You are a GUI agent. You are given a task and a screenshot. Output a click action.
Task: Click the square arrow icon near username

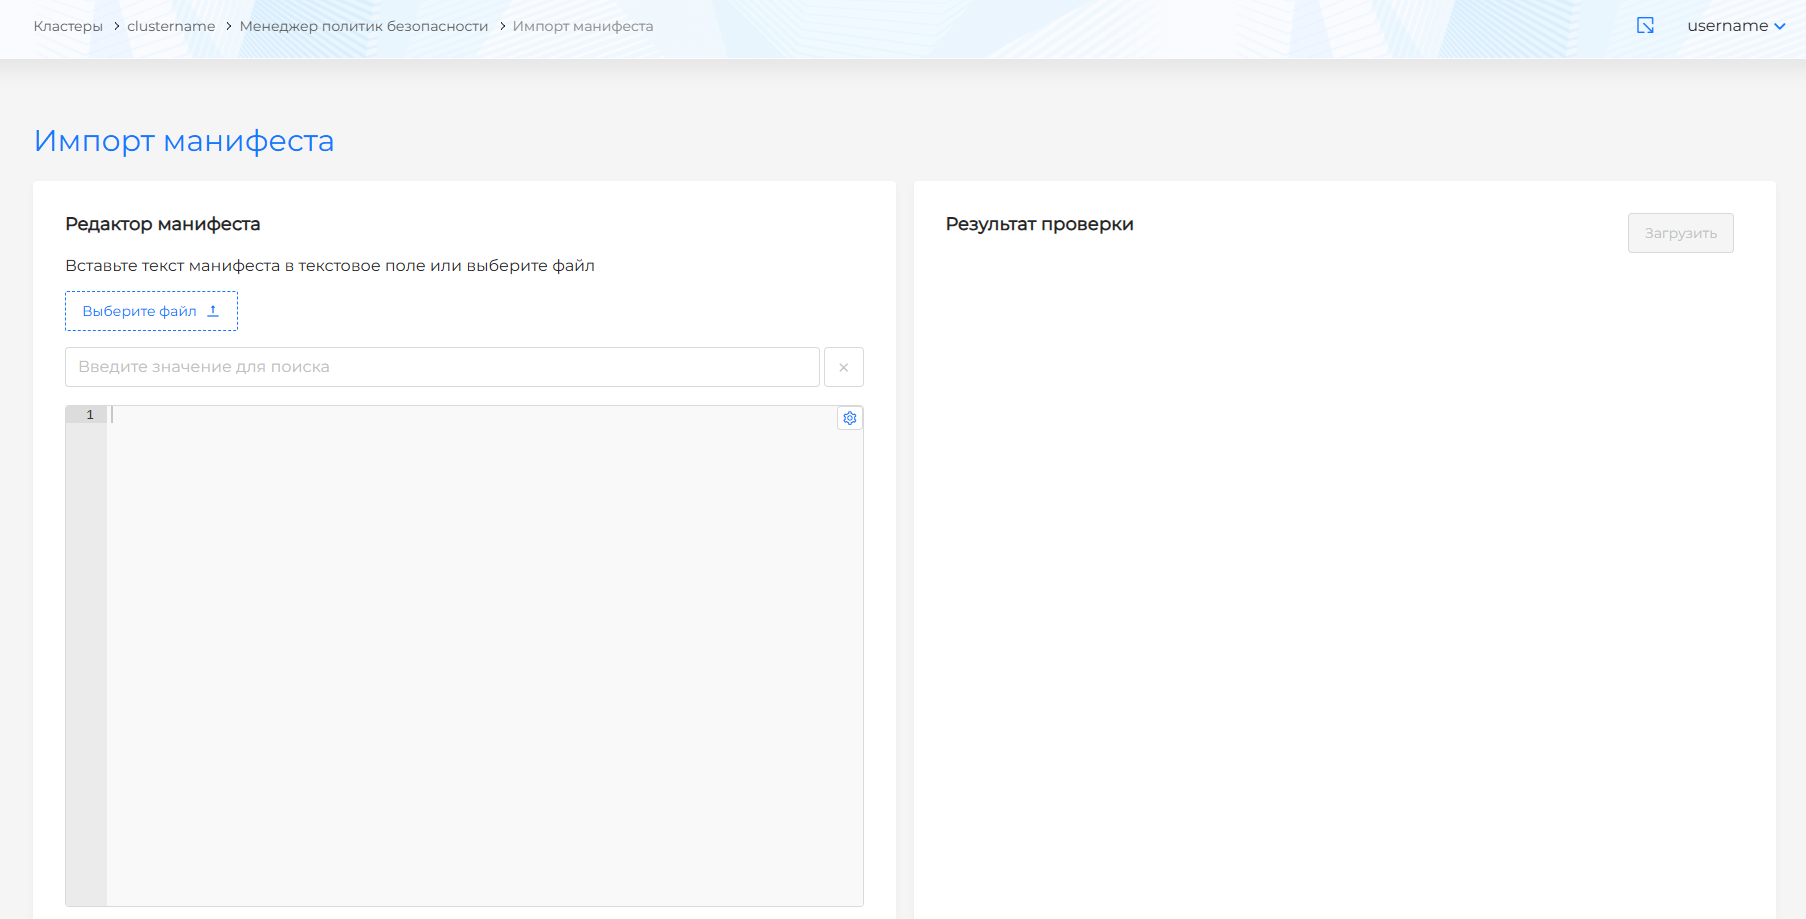point(1645,26)
